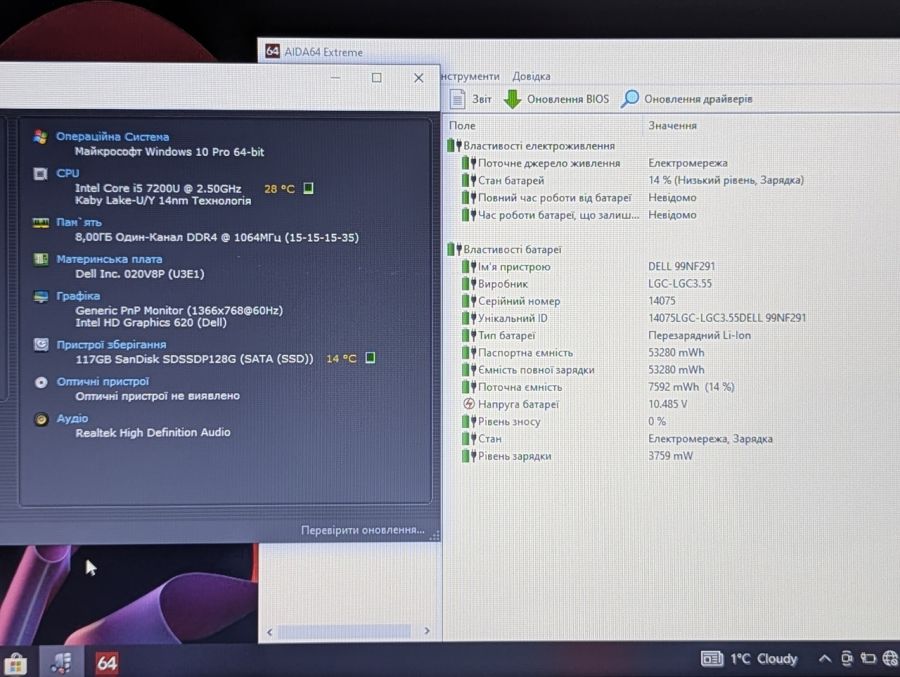Image resolution: width=900 pixels, height=677 pixels.
Task: Click the Оптичні пристрої disc icon
Action: point(41,382)
